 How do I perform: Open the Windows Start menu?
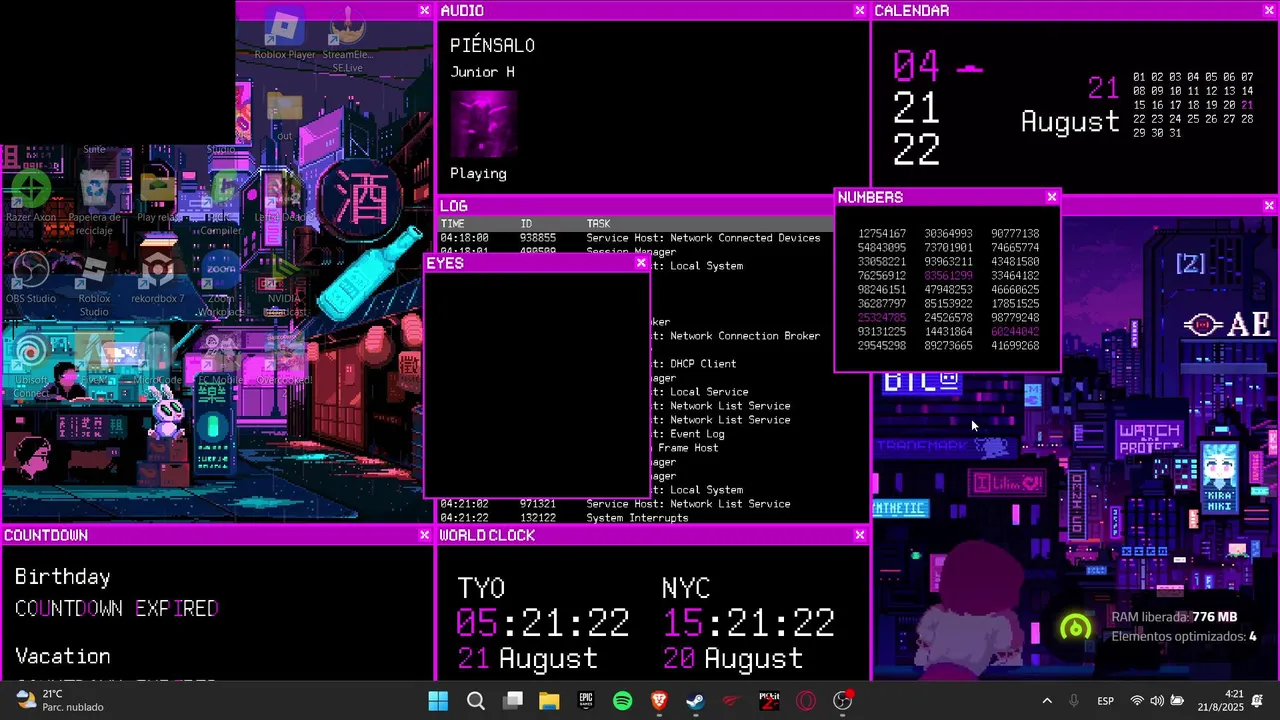tap(438, 701)
